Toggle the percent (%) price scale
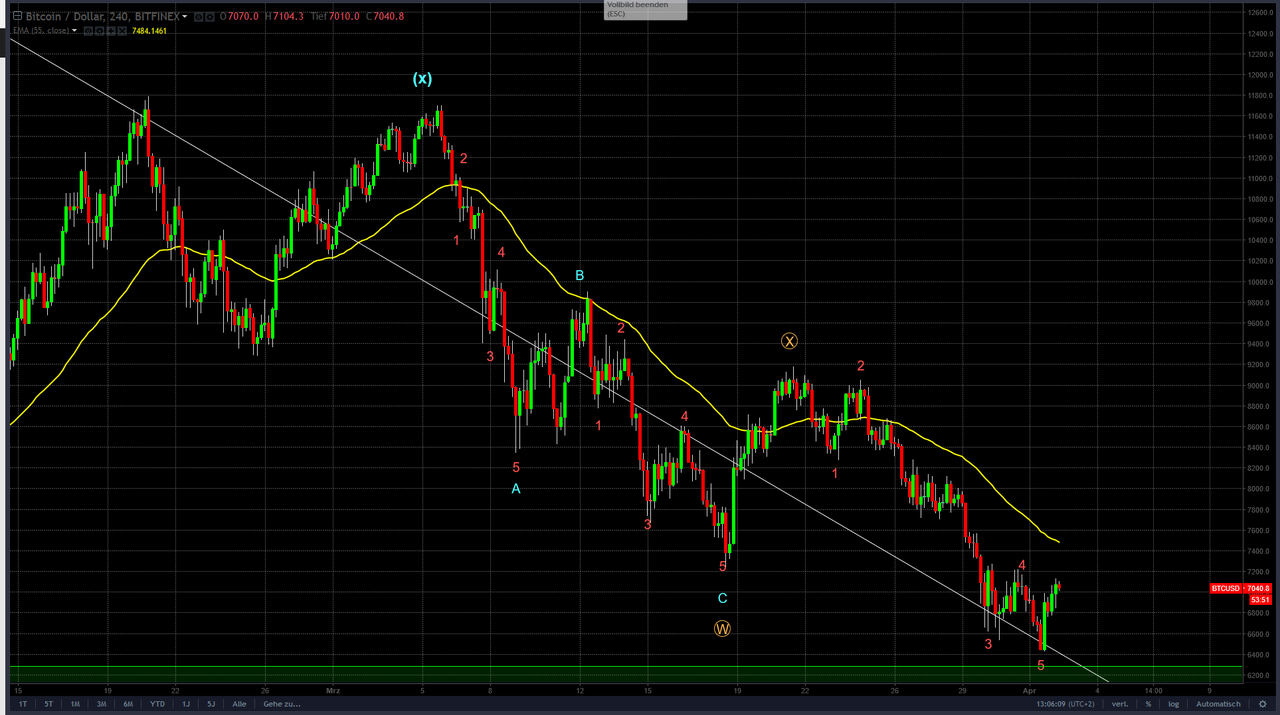The height and width of the screenshot is (715, 1280). pyautogui.click(x=1148, y=704)
